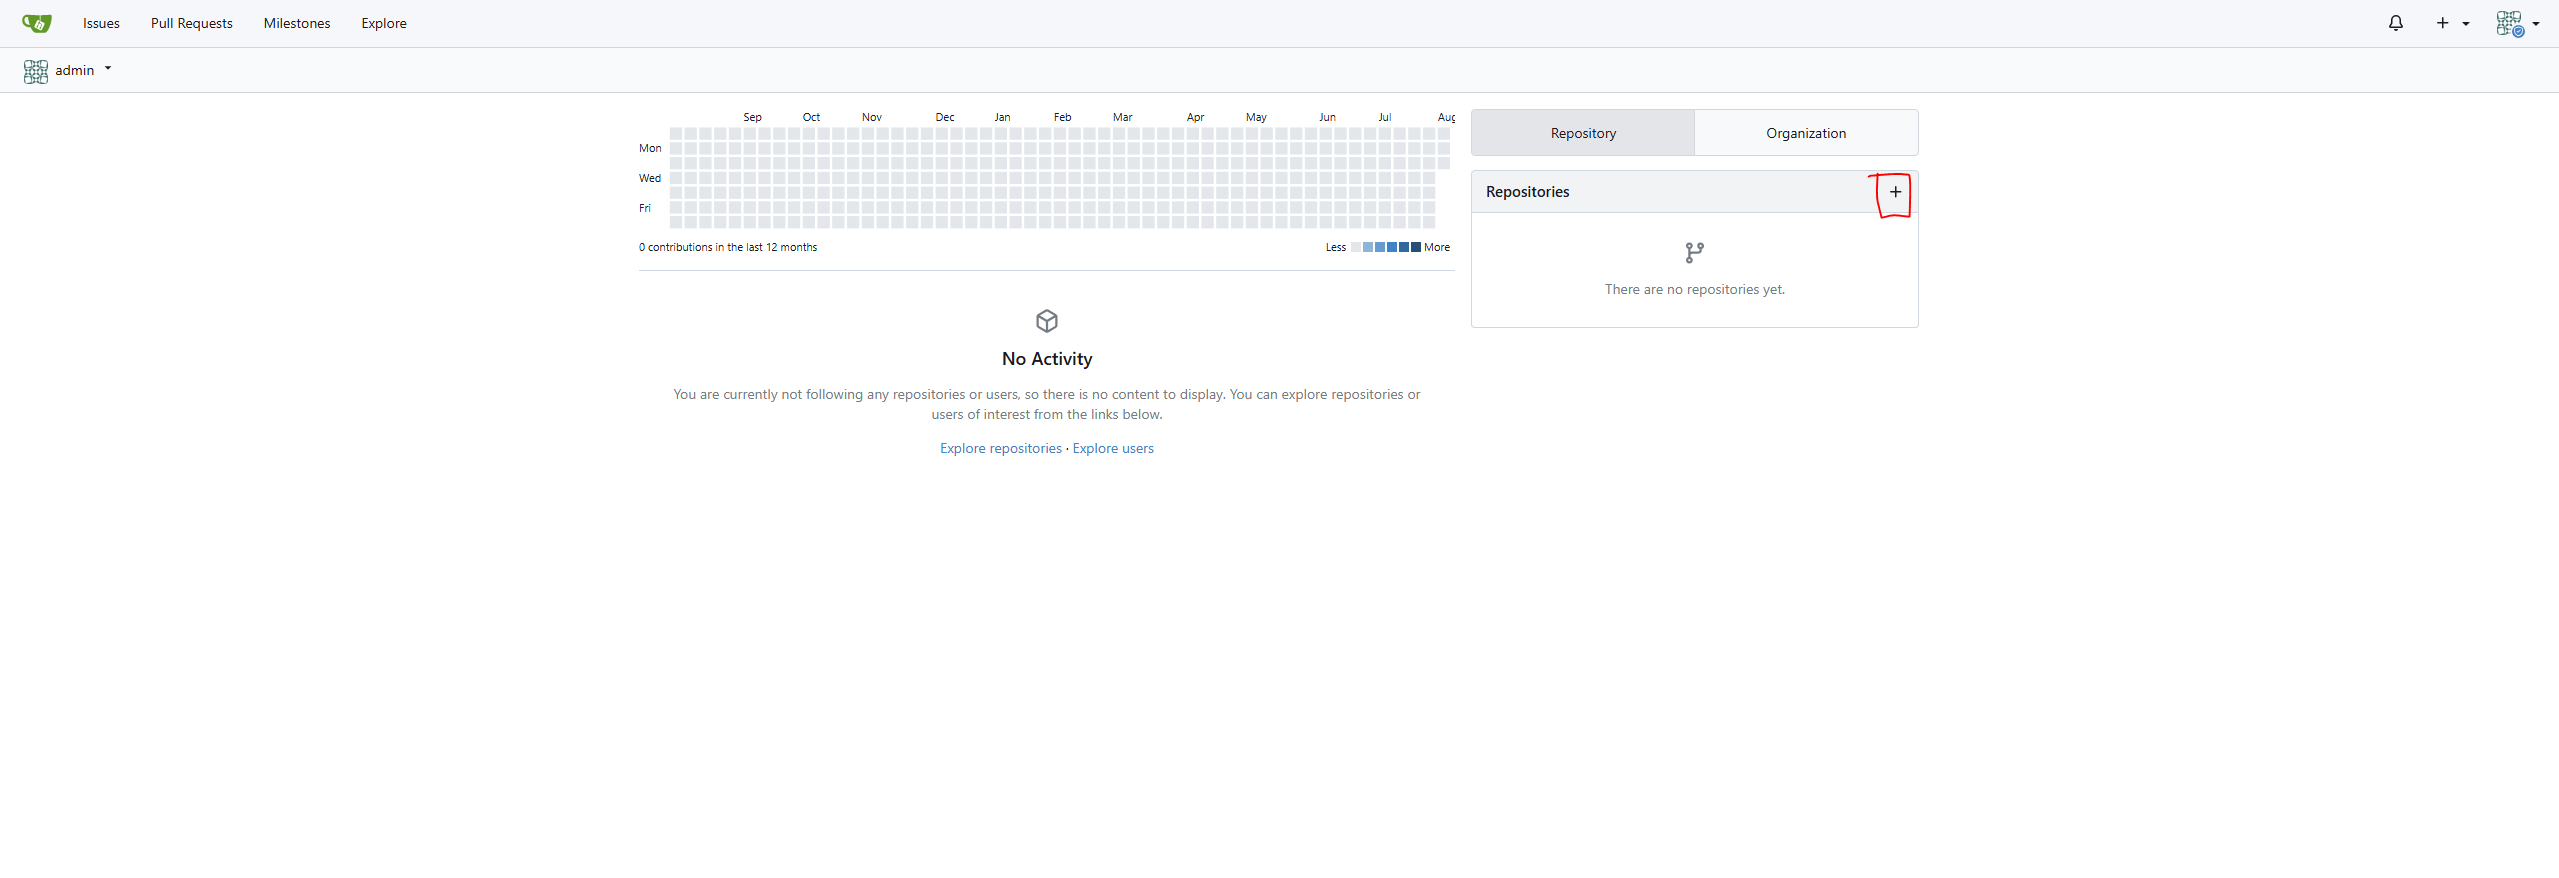This screenshot has width=2559, height=878.
Task: Go to Pull Requests page
Action: 192,23
